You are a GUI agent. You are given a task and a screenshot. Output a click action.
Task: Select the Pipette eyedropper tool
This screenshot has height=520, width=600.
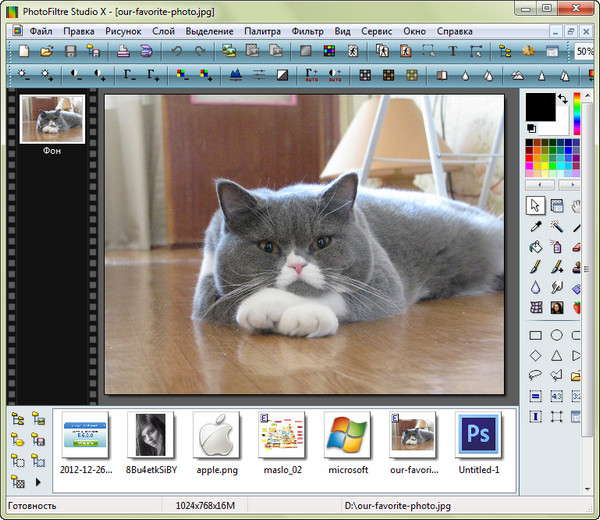(x=535, y=226)
